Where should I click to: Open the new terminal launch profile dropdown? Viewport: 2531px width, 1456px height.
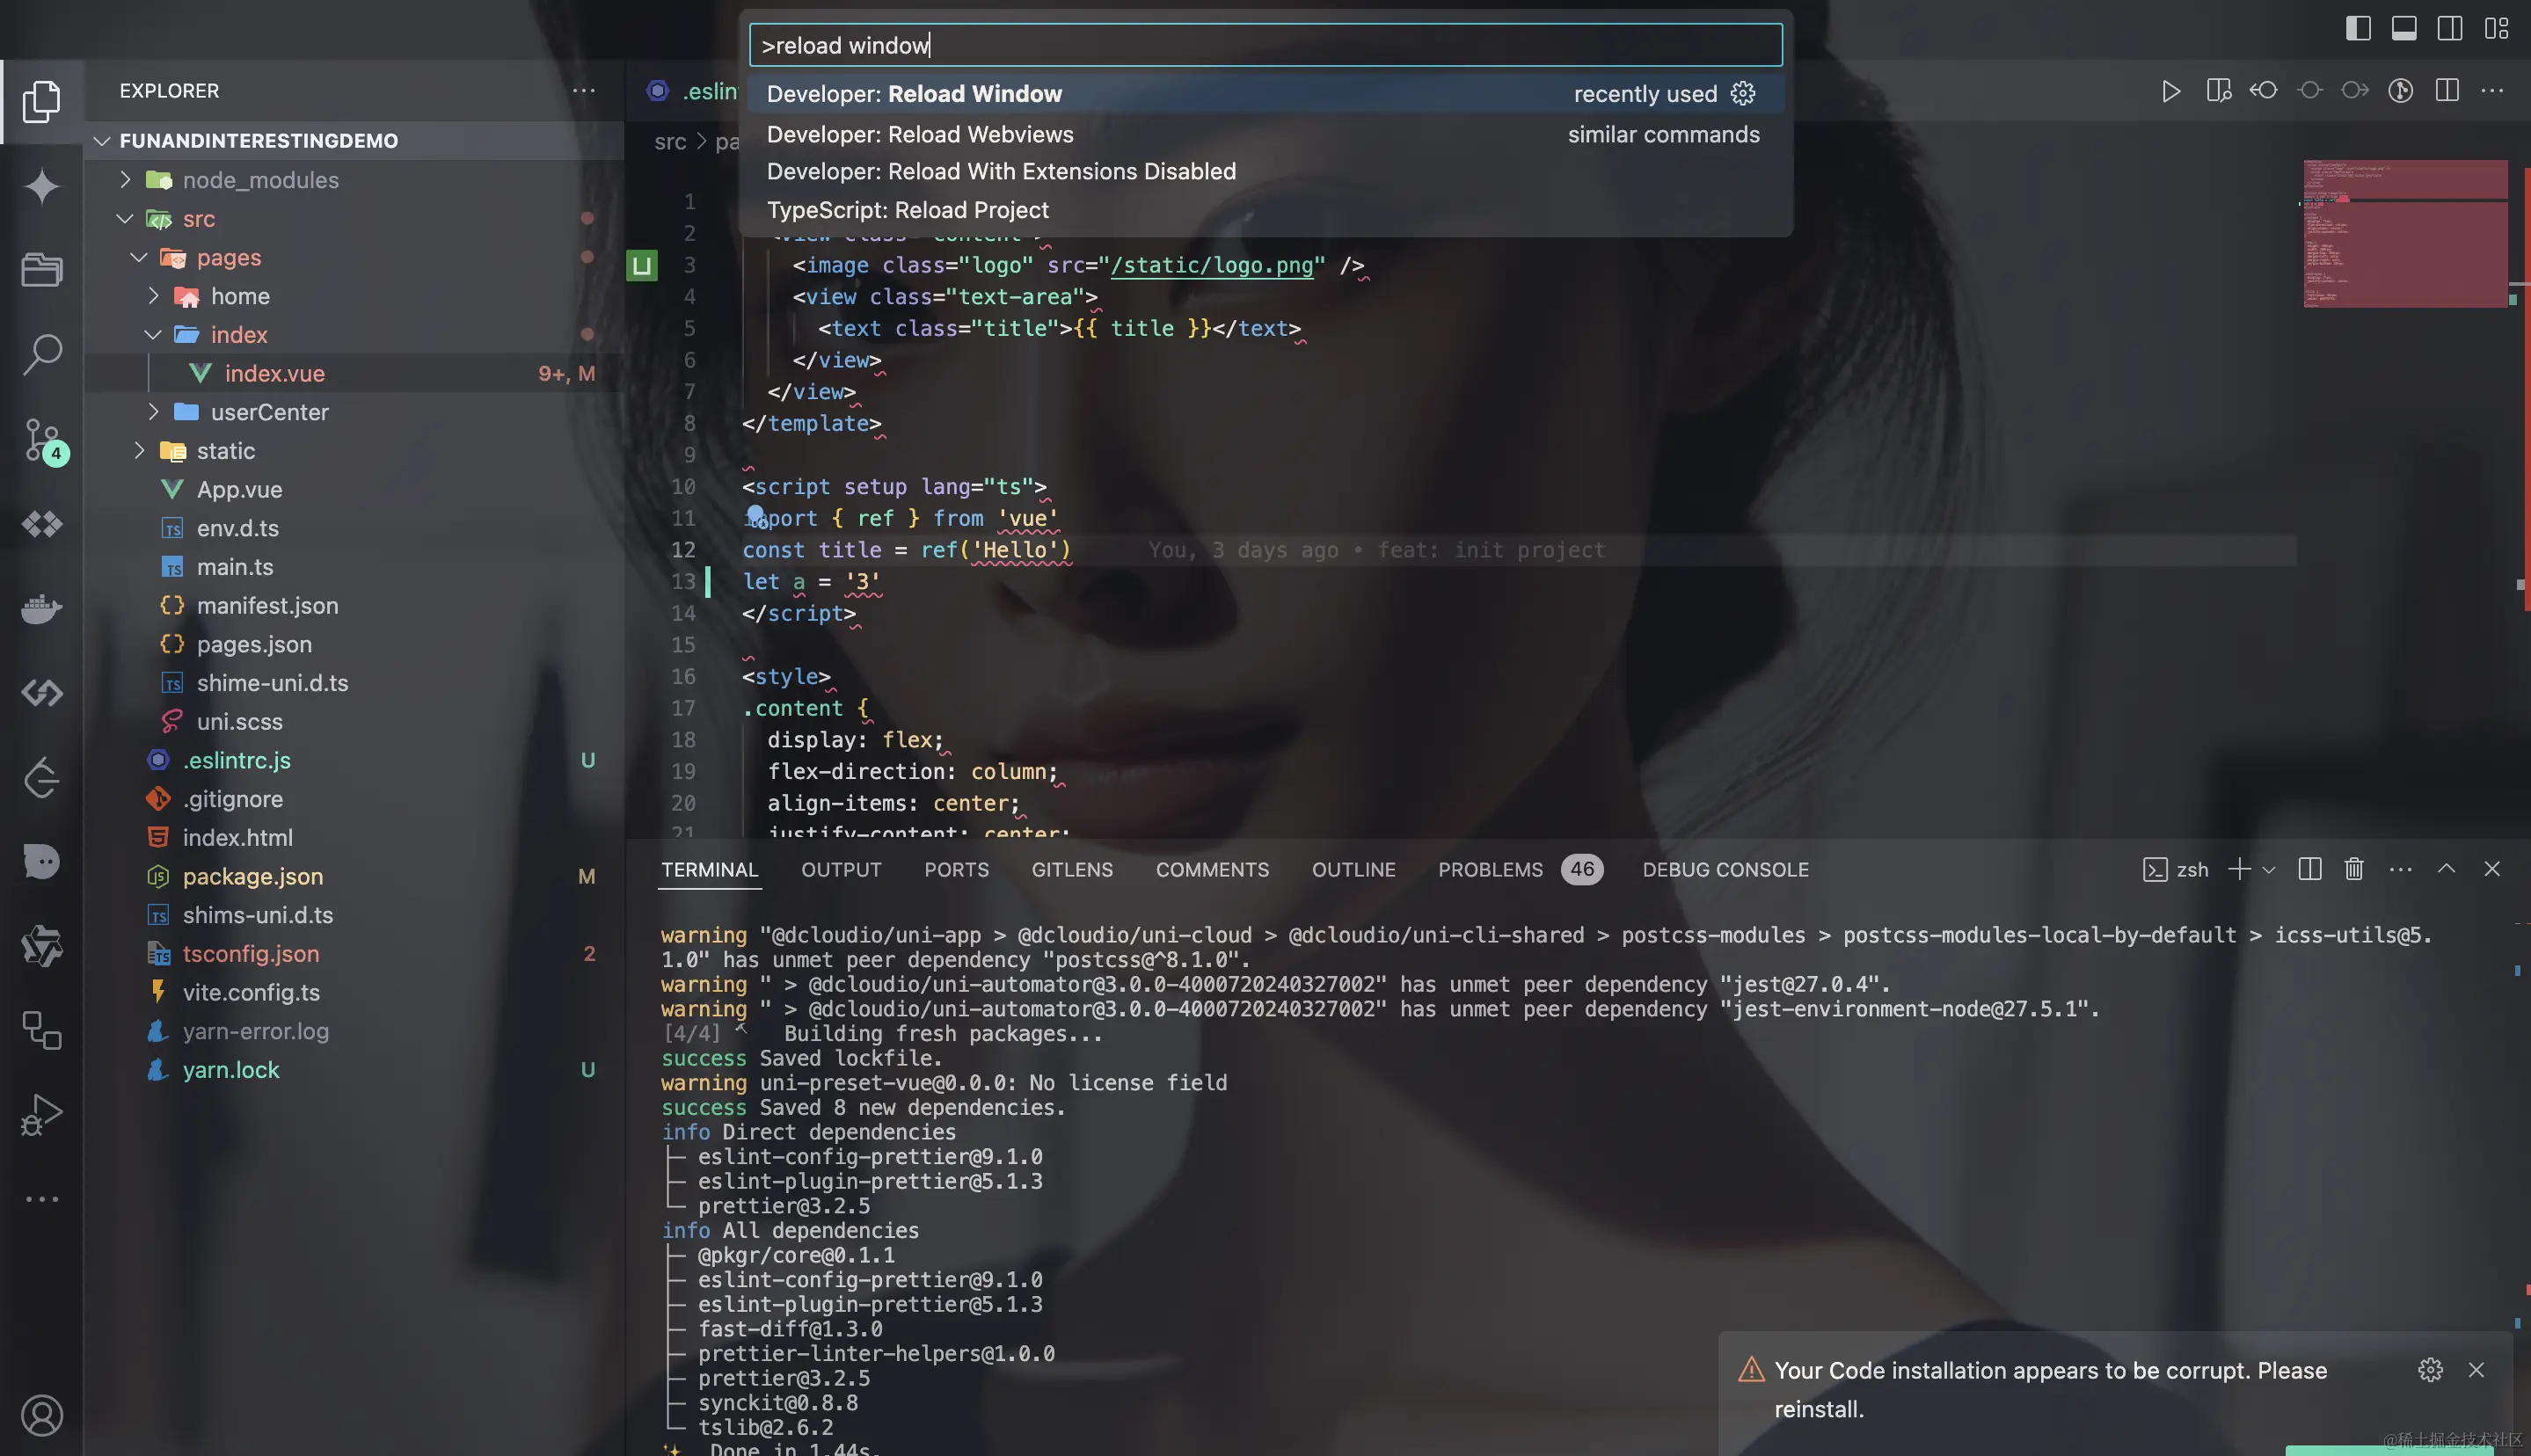tap(2269, 870)
